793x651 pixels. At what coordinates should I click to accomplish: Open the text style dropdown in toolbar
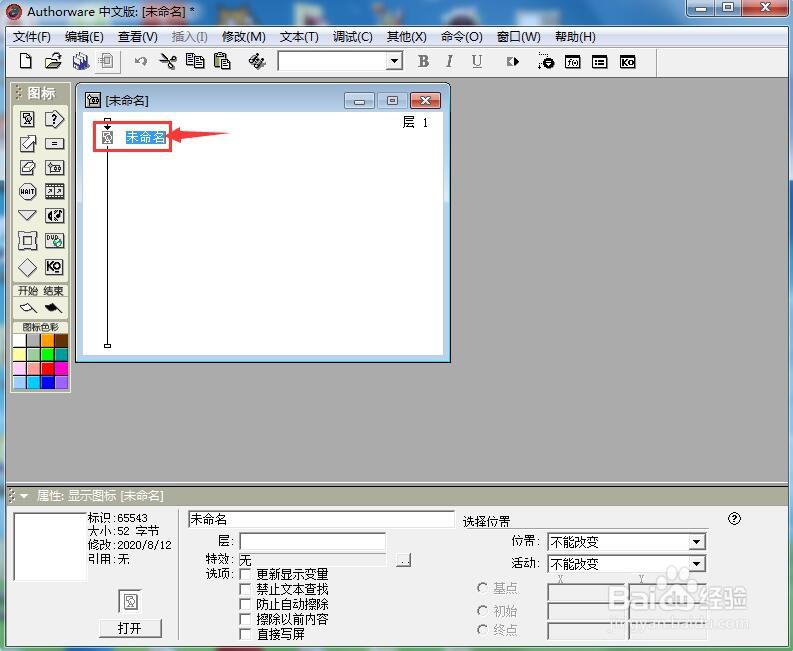[x=394, y=61]
